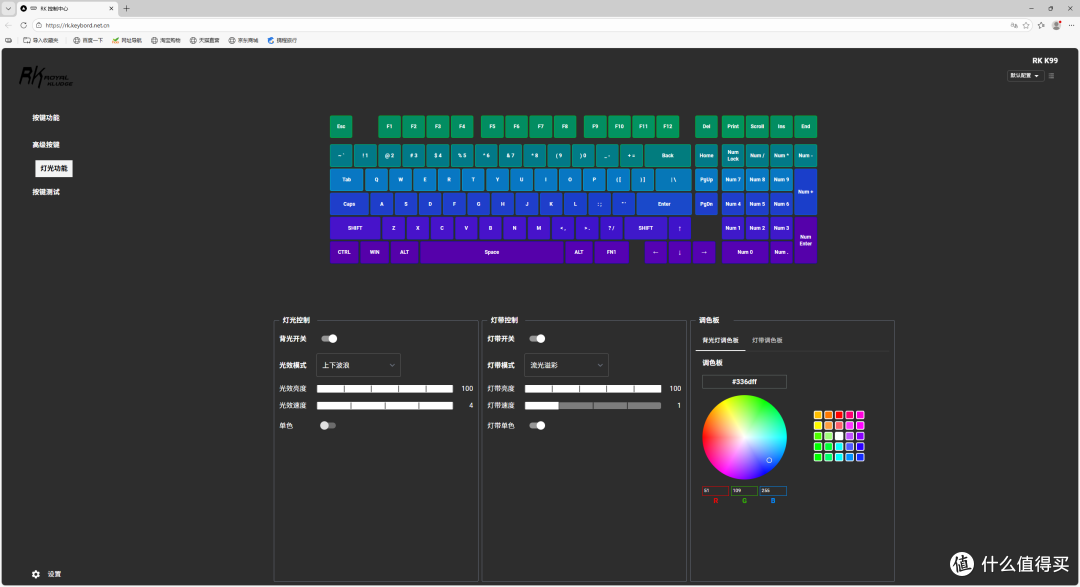The image size is (1080, 587).
Task: Open the profile list menu icon
Action: [1051, 76]
